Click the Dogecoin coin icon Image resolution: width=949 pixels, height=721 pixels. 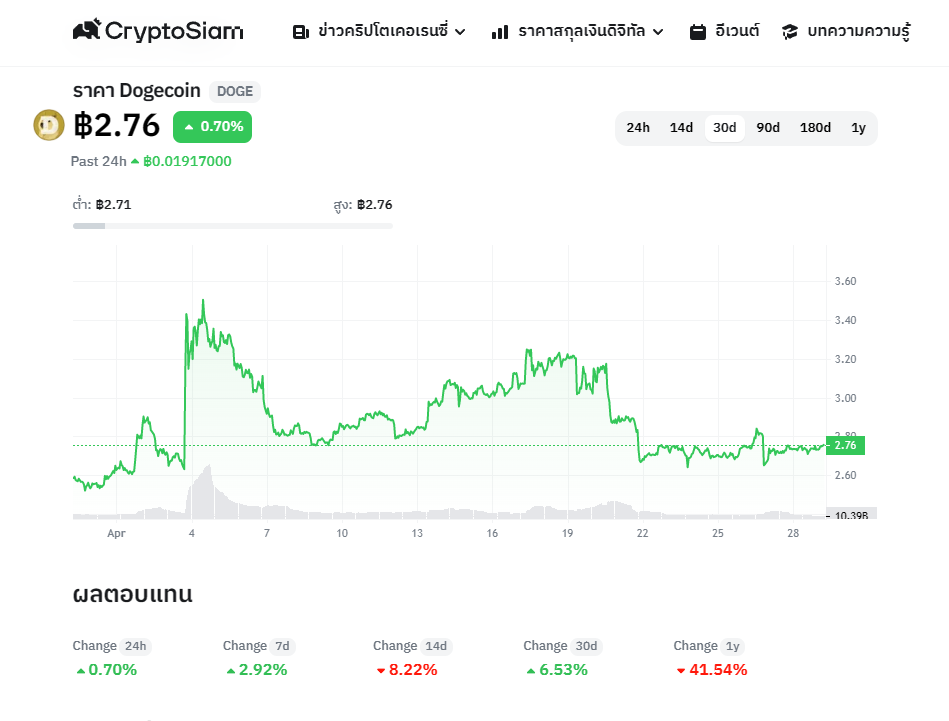49,125
